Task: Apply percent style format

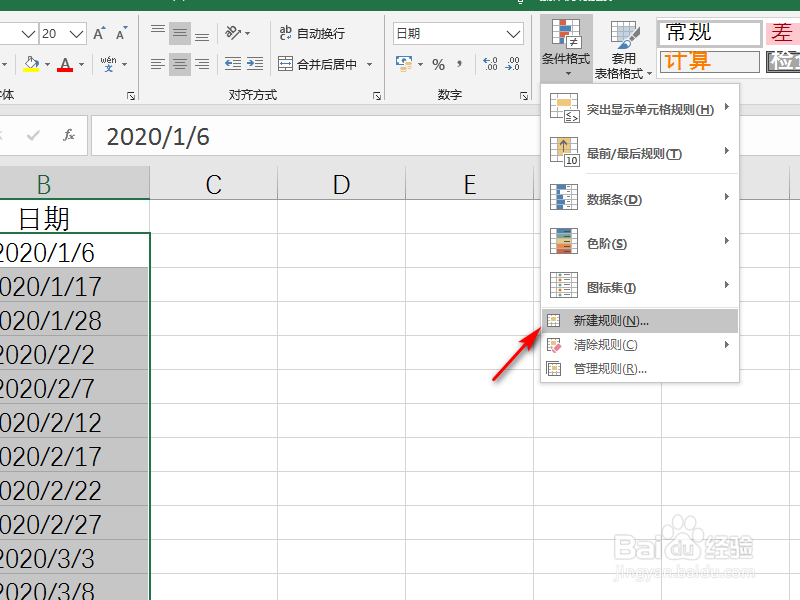Action: point(438,64)
